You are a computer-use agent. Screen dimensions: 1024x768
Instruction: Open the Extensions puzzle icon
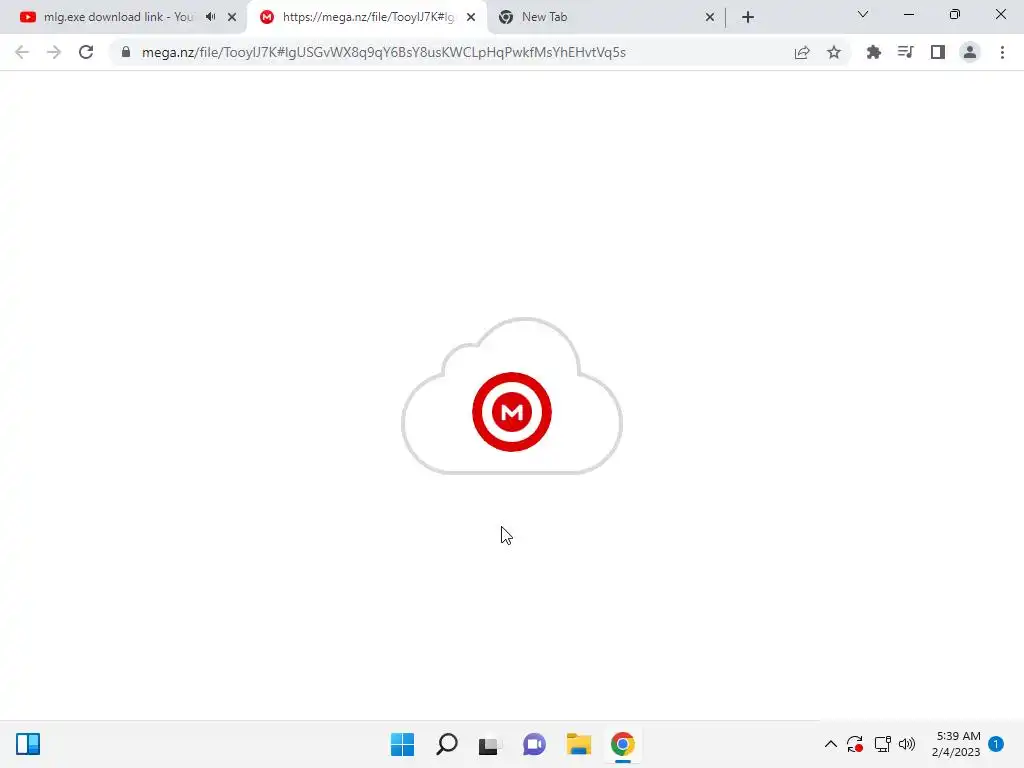873,52
